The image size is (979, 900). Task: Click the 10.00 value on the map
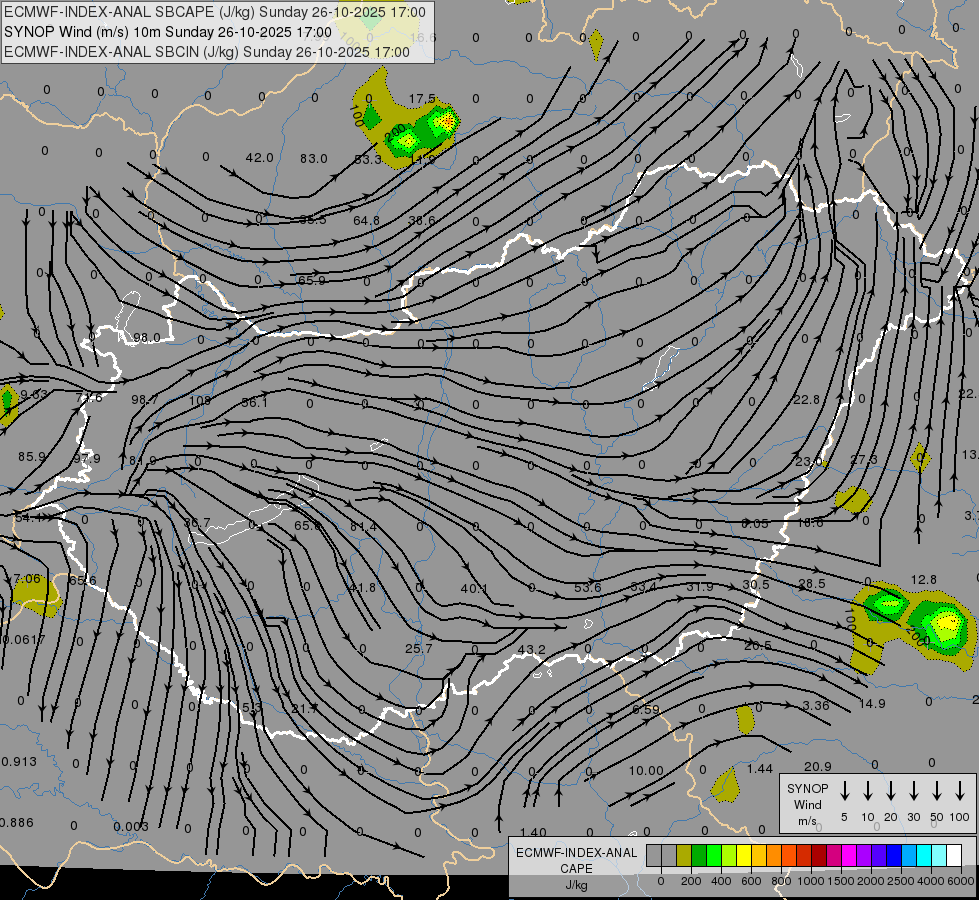[x=646, y=770]
